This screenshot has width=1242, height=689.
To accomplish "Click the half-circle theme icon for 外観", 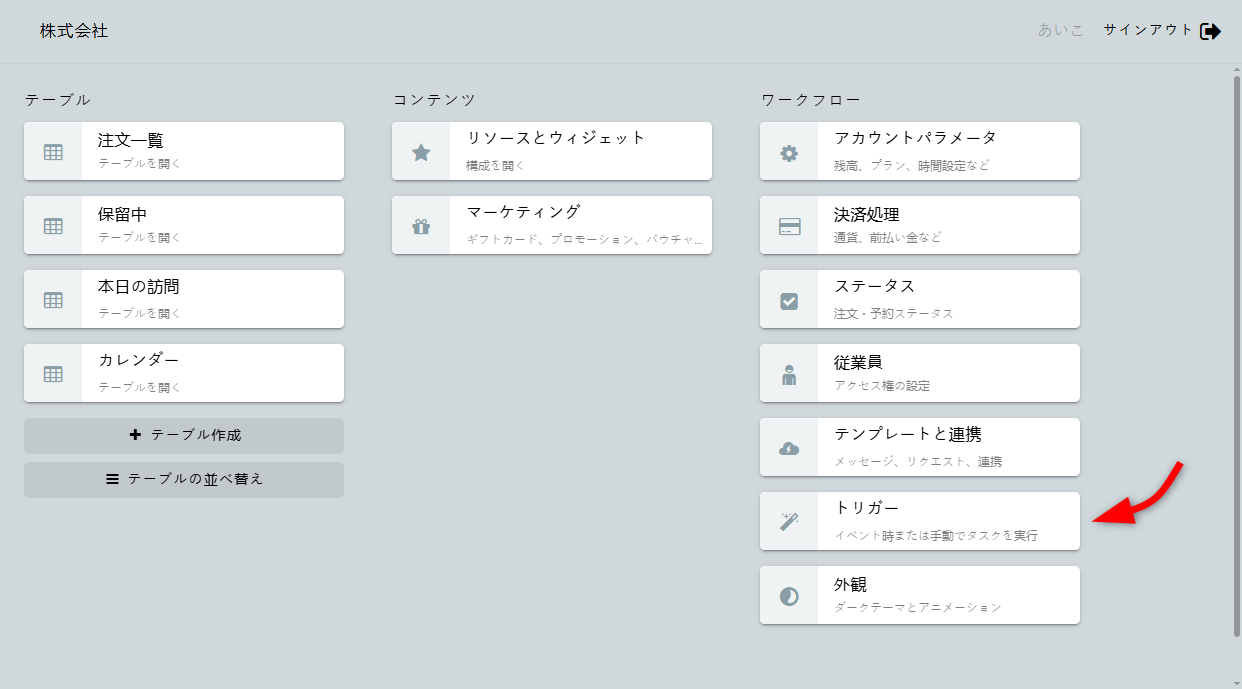I will coord(789,596).
